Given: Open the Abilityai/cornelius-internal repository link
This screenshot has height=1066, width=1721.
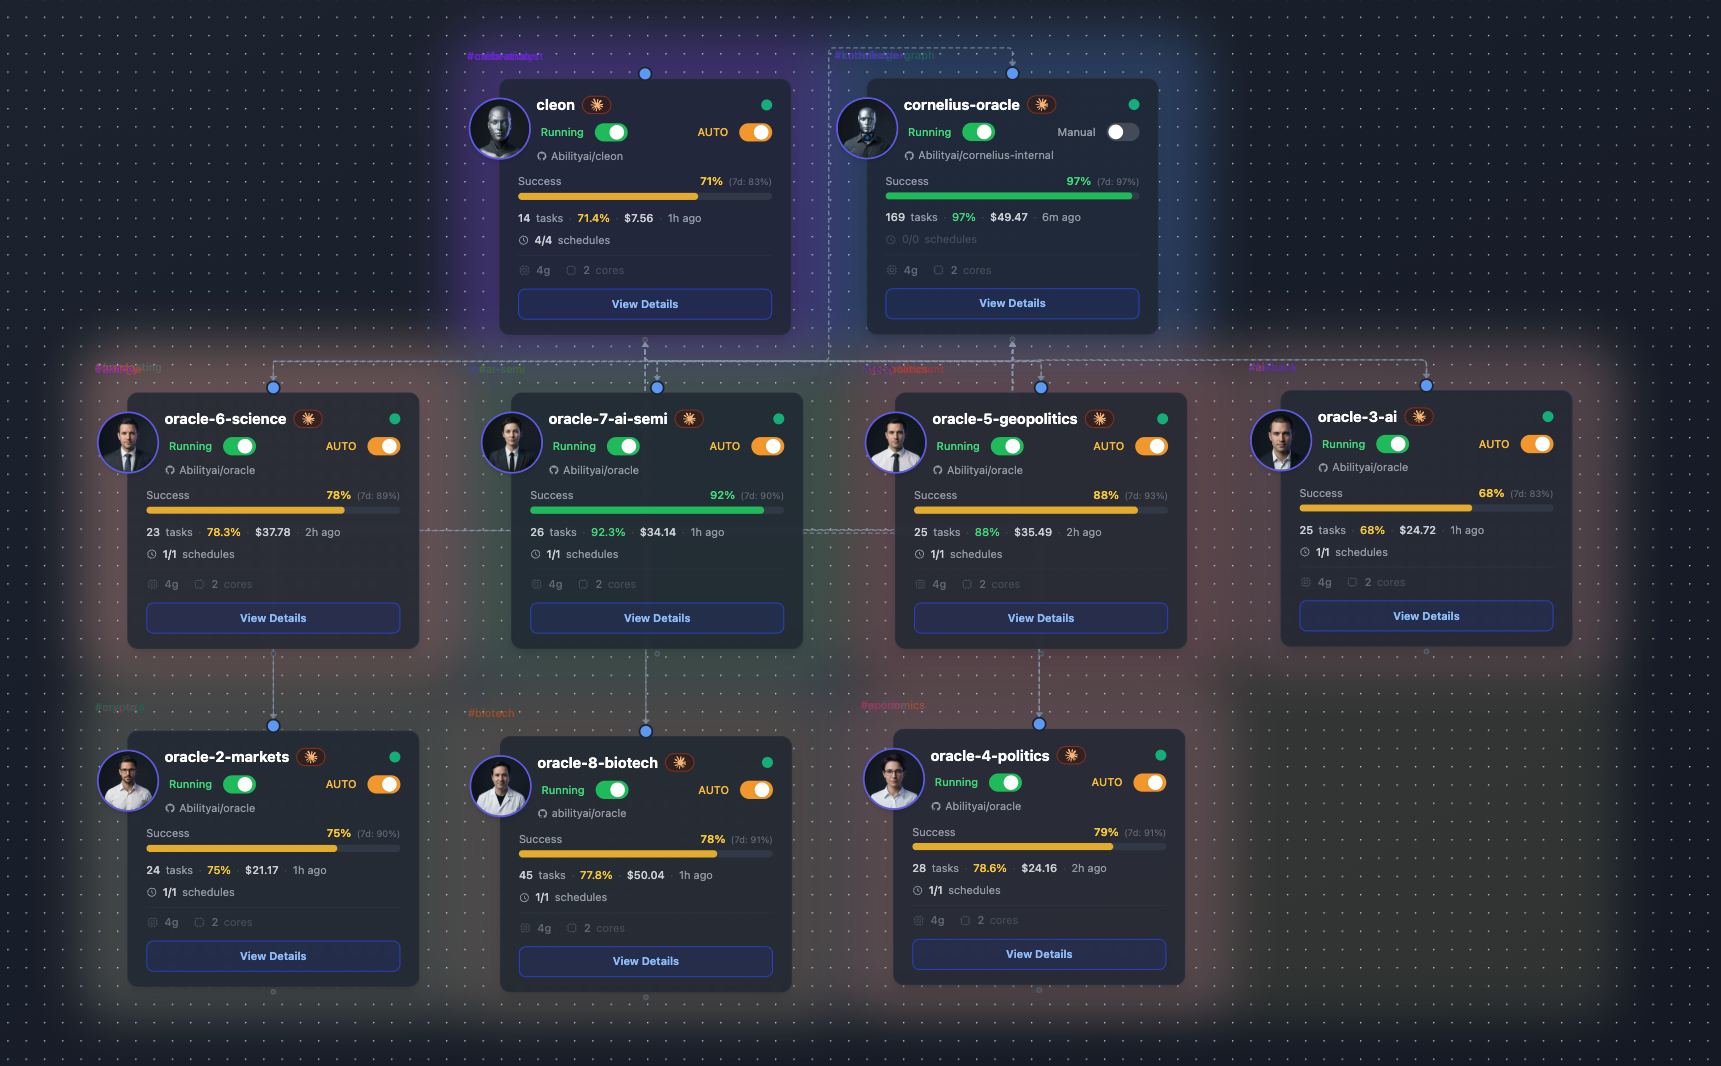Looking at the screenshot, I should (985, 155).
